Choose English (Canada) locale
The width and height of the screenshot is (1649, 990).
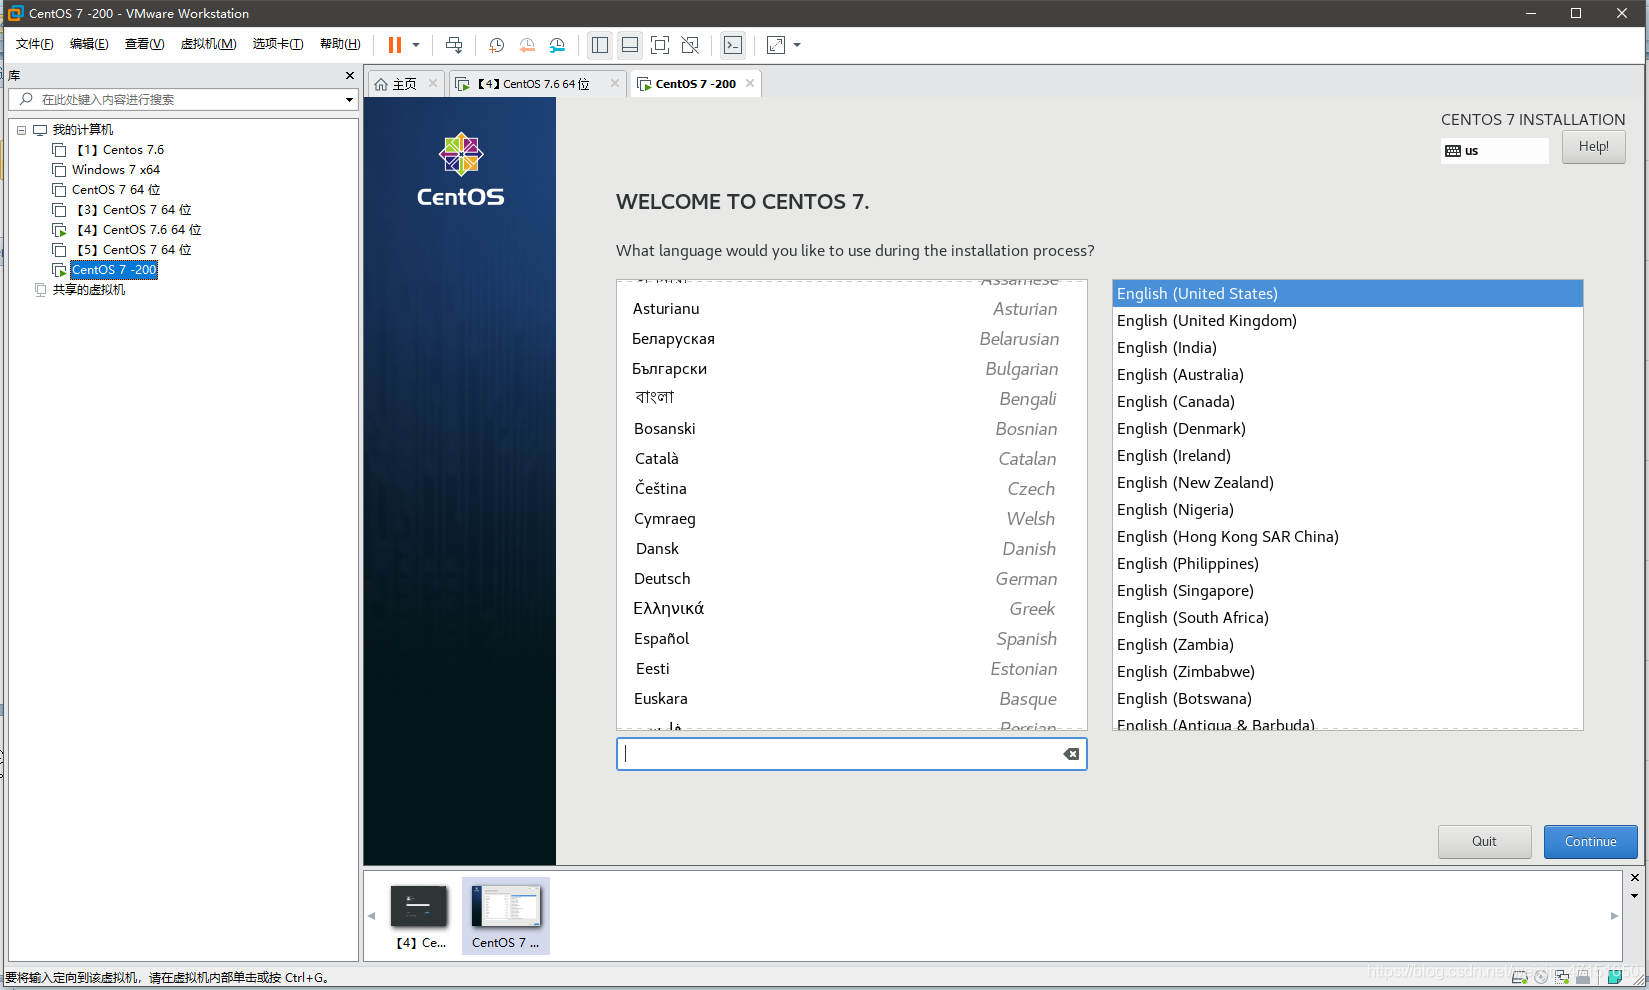click(1347, 402)
